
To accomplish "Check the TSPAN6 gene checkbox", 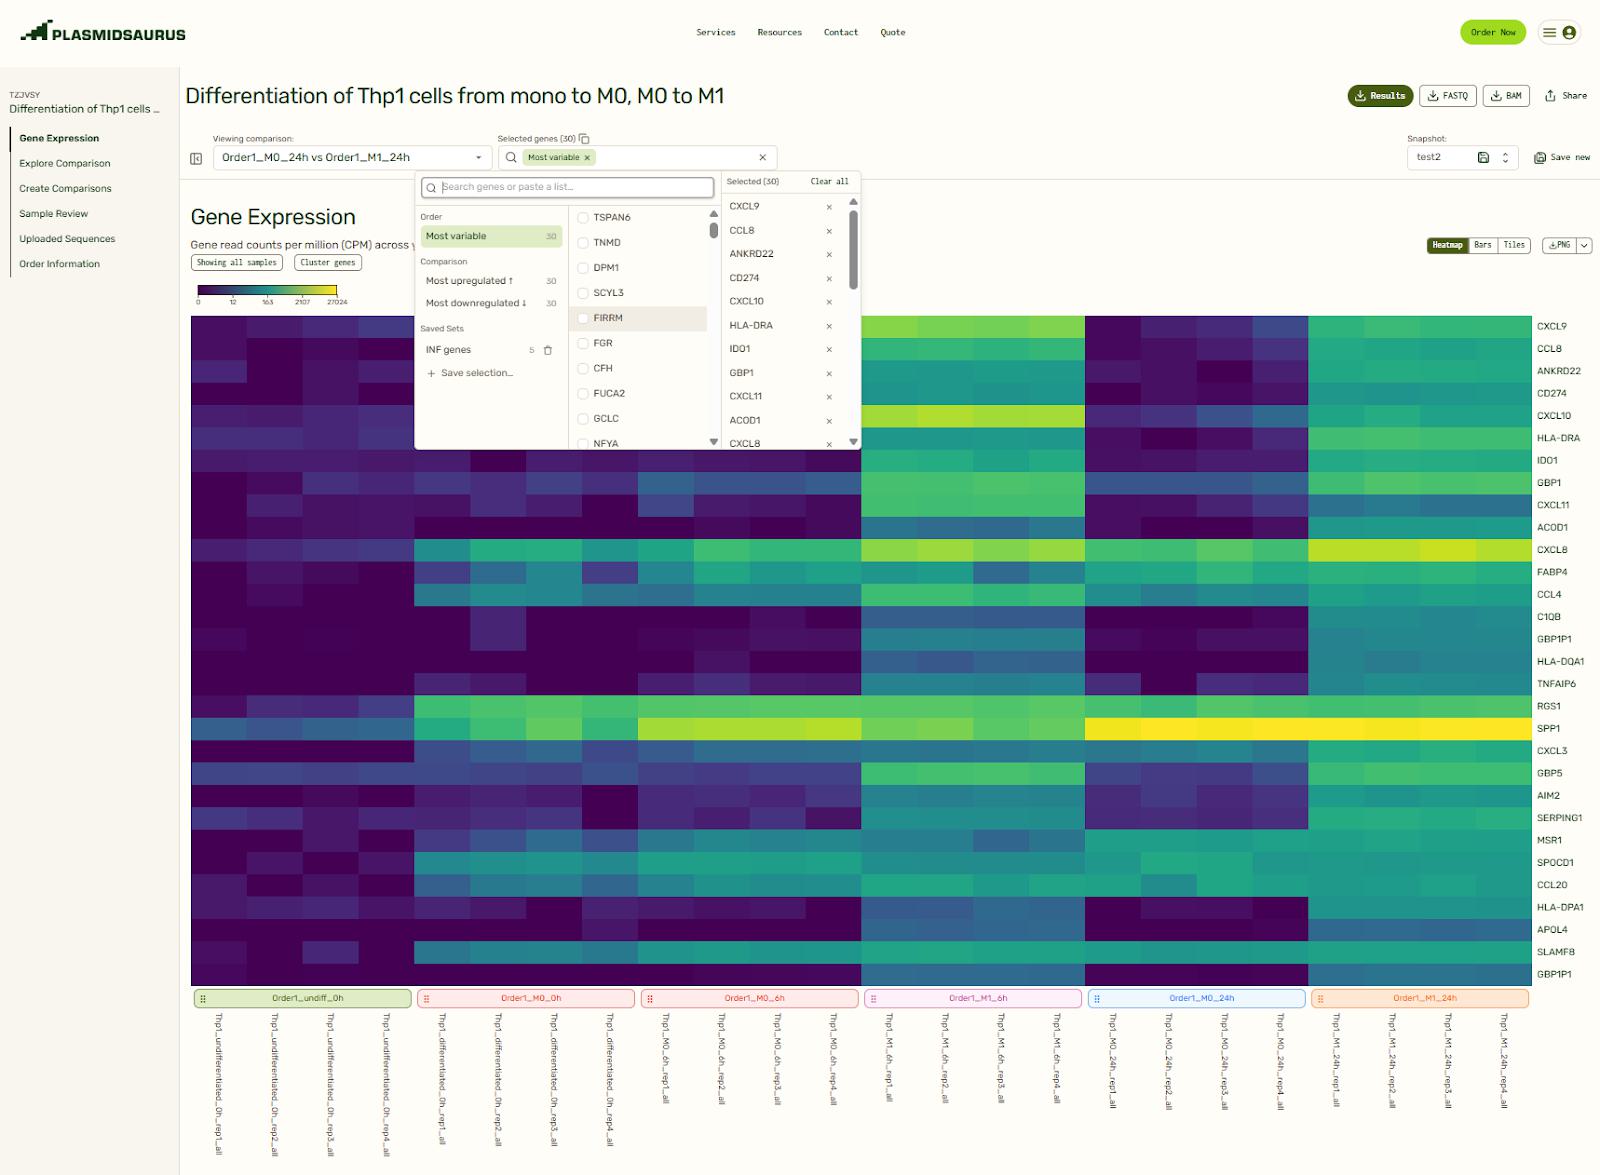I will [583, 218].
